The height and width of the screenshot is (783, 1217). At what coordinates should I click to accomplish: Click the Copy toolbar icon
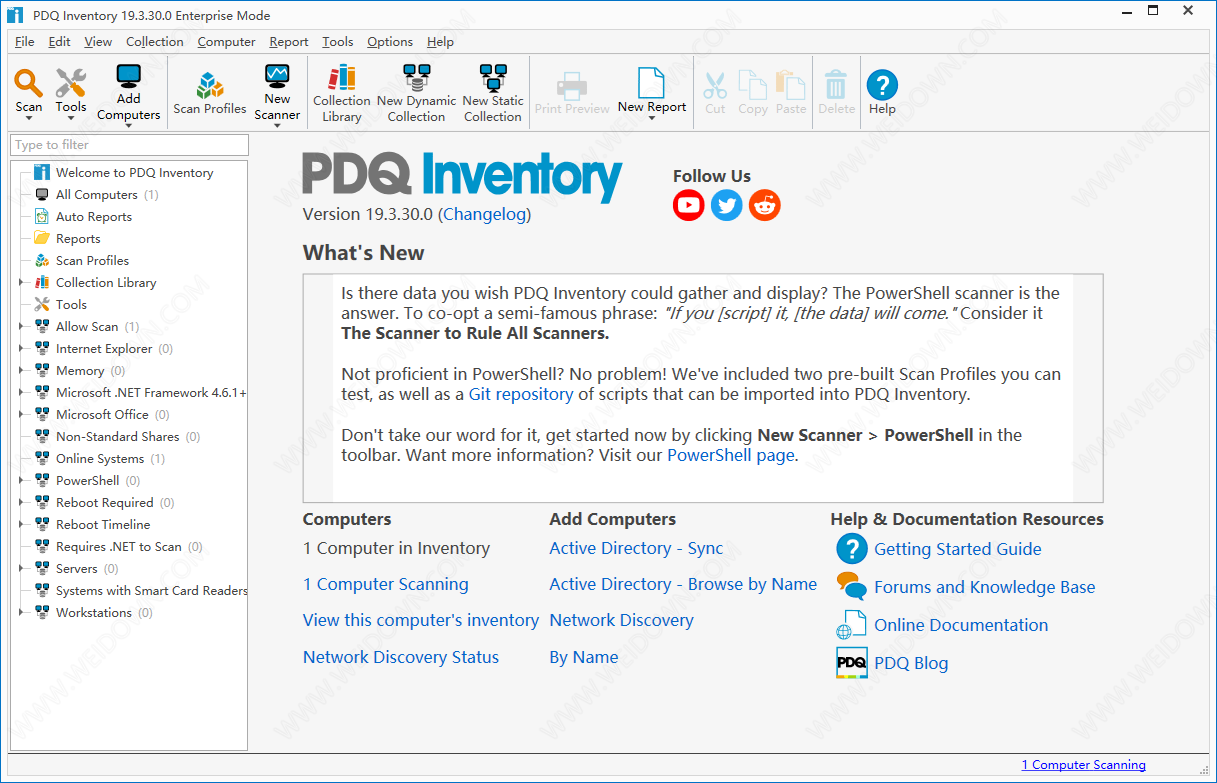(752, 85)
